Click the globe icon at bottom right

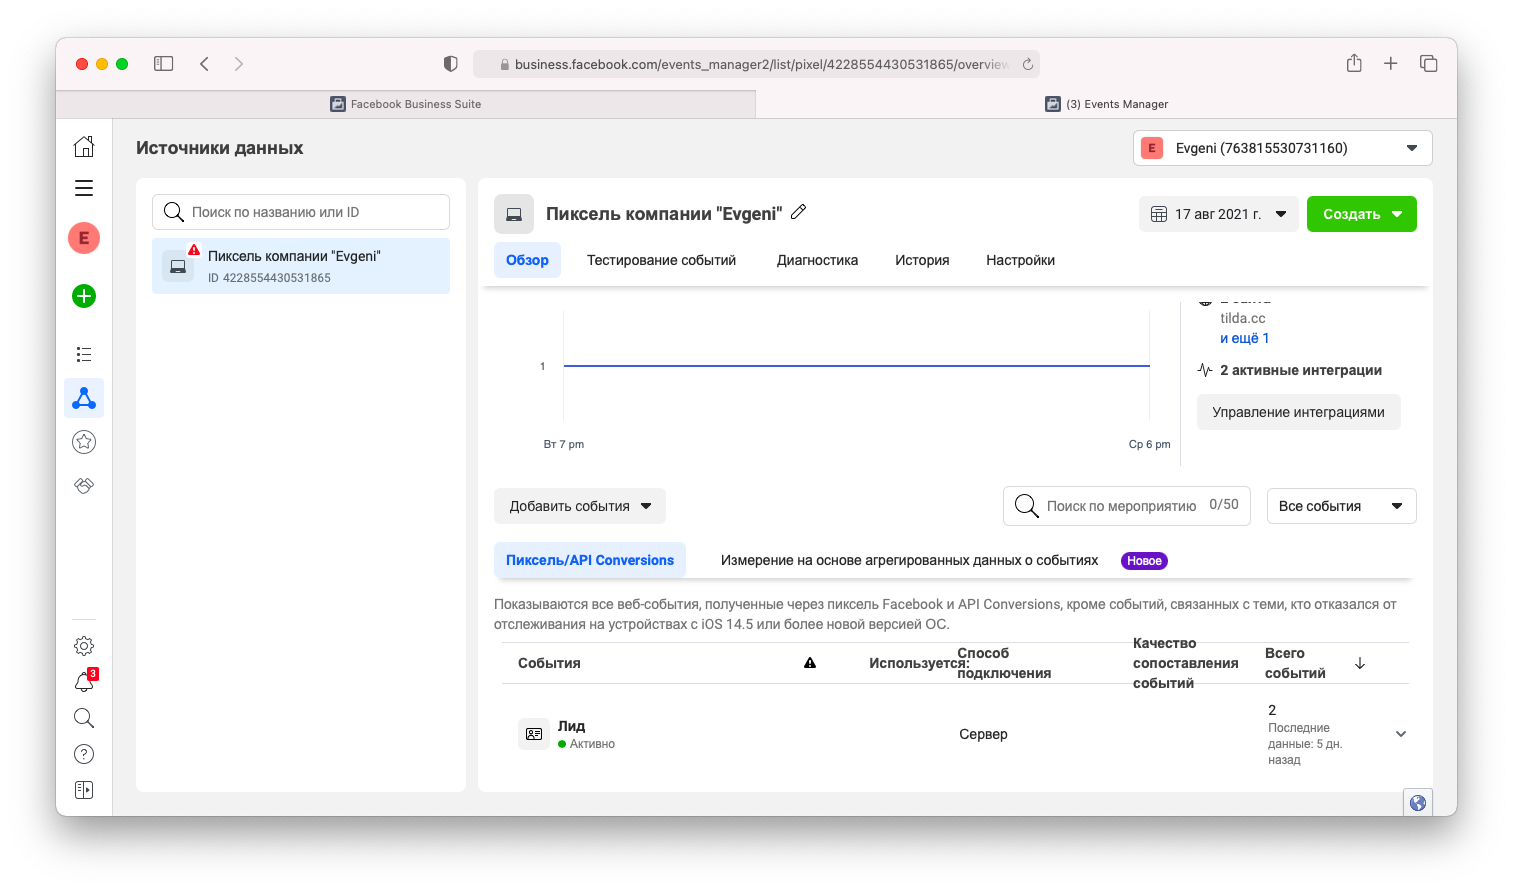point(1418,803)
